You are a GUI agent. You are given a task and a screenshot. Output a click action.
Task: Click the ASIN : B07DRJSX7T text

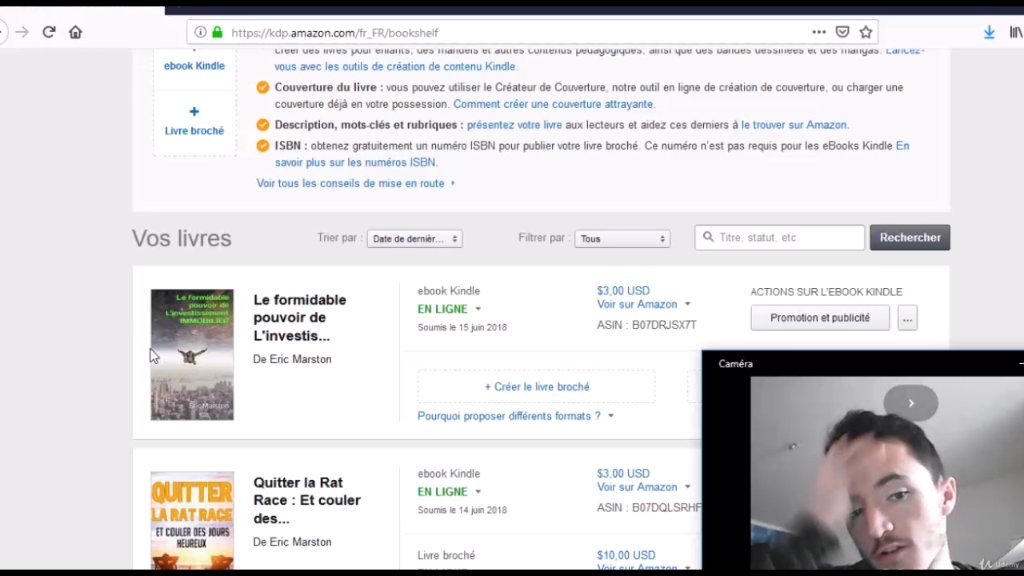tap(647, 325)
